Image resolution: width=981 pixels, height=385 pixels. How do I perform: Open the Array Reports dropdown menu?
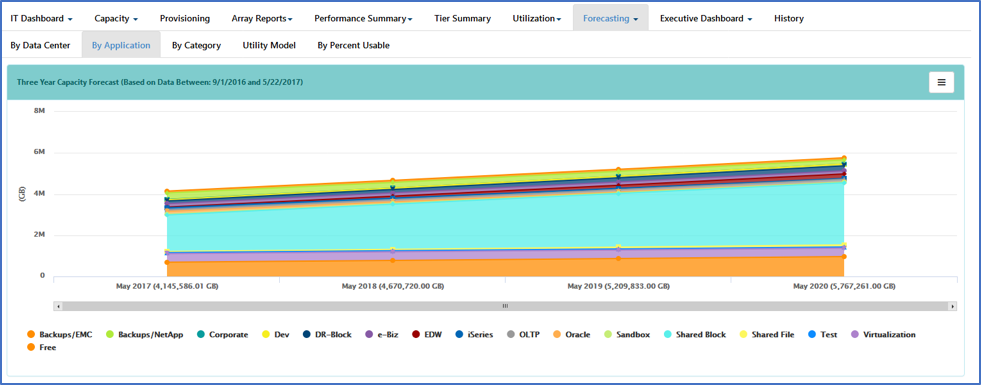pos(262,18)
